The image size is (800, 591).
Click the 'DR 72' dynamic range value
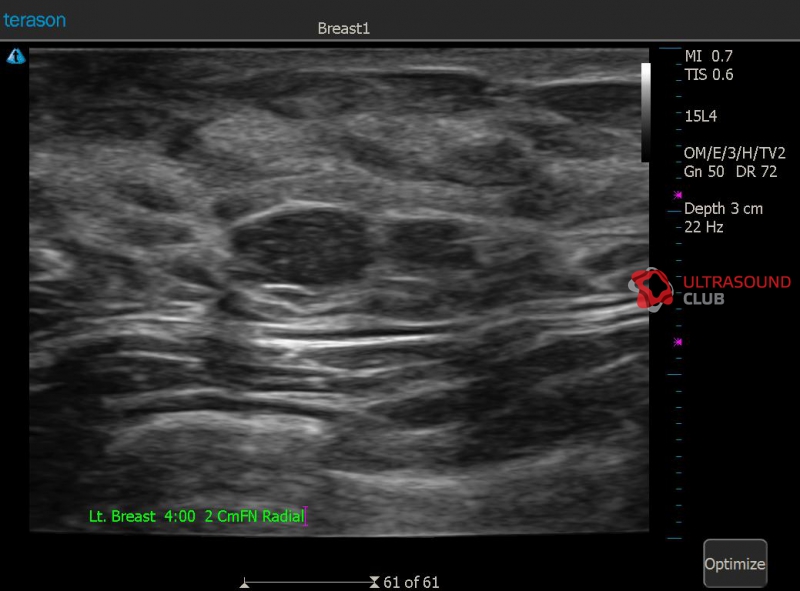click(x=757, y=172)
